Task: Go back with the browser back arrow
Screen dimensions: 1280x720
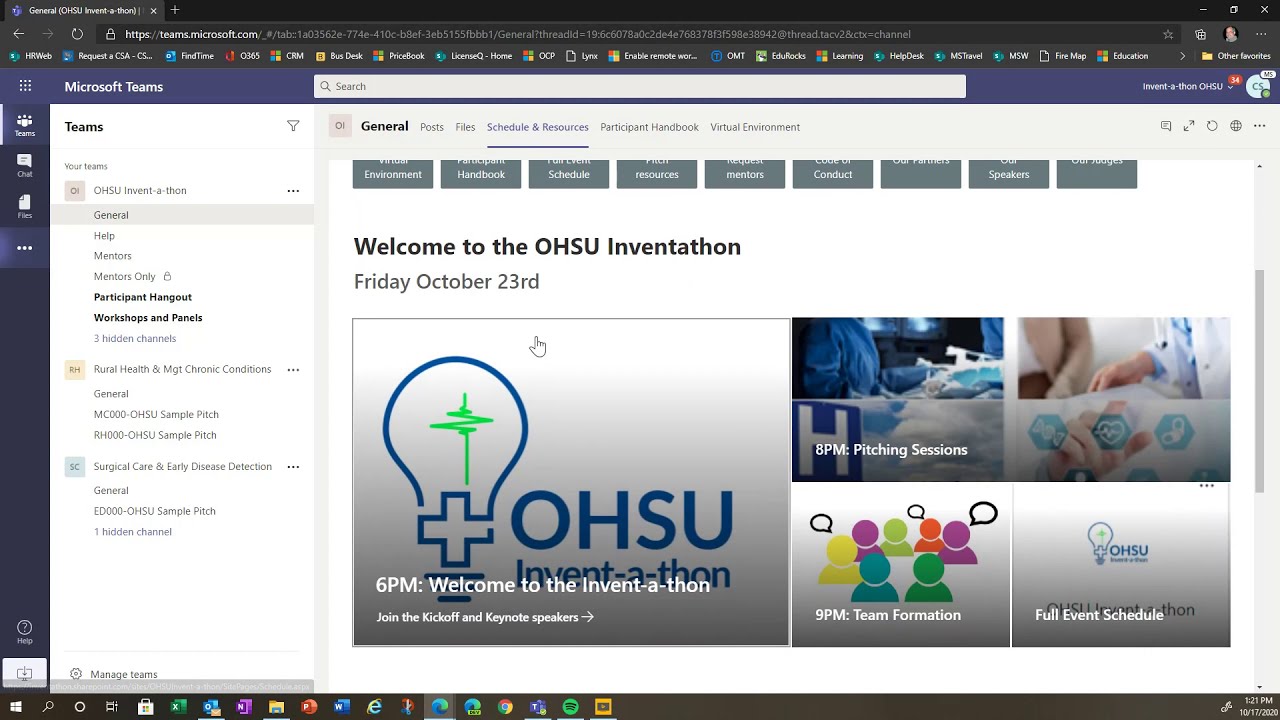Action: 18,34
